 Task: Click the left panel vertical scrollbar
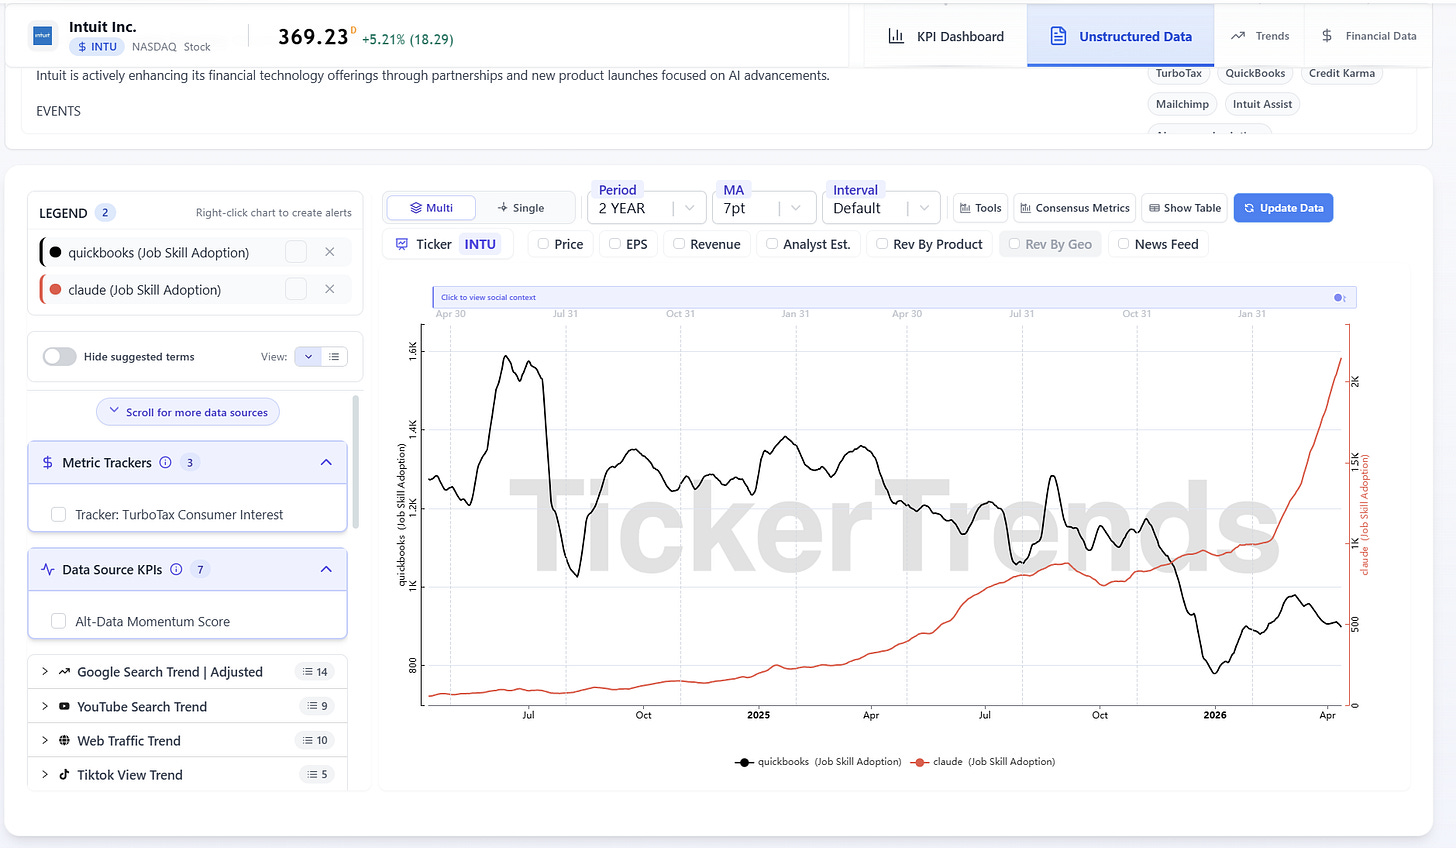click(356, 462)
